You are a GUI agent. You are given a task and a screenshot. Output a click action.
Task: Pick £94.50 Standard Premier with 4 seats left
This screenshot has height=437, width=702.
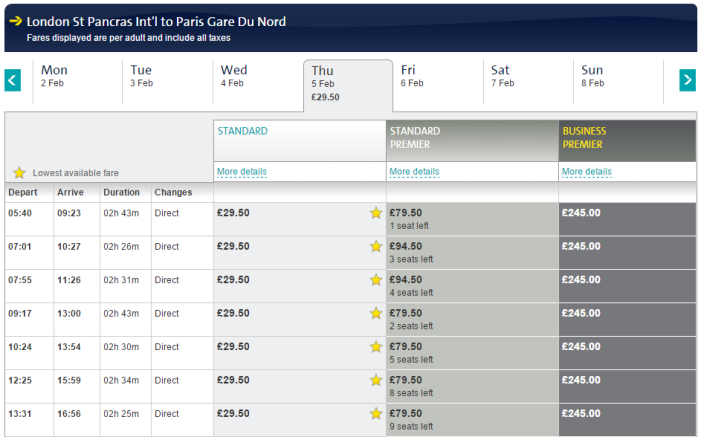point(472,286)
